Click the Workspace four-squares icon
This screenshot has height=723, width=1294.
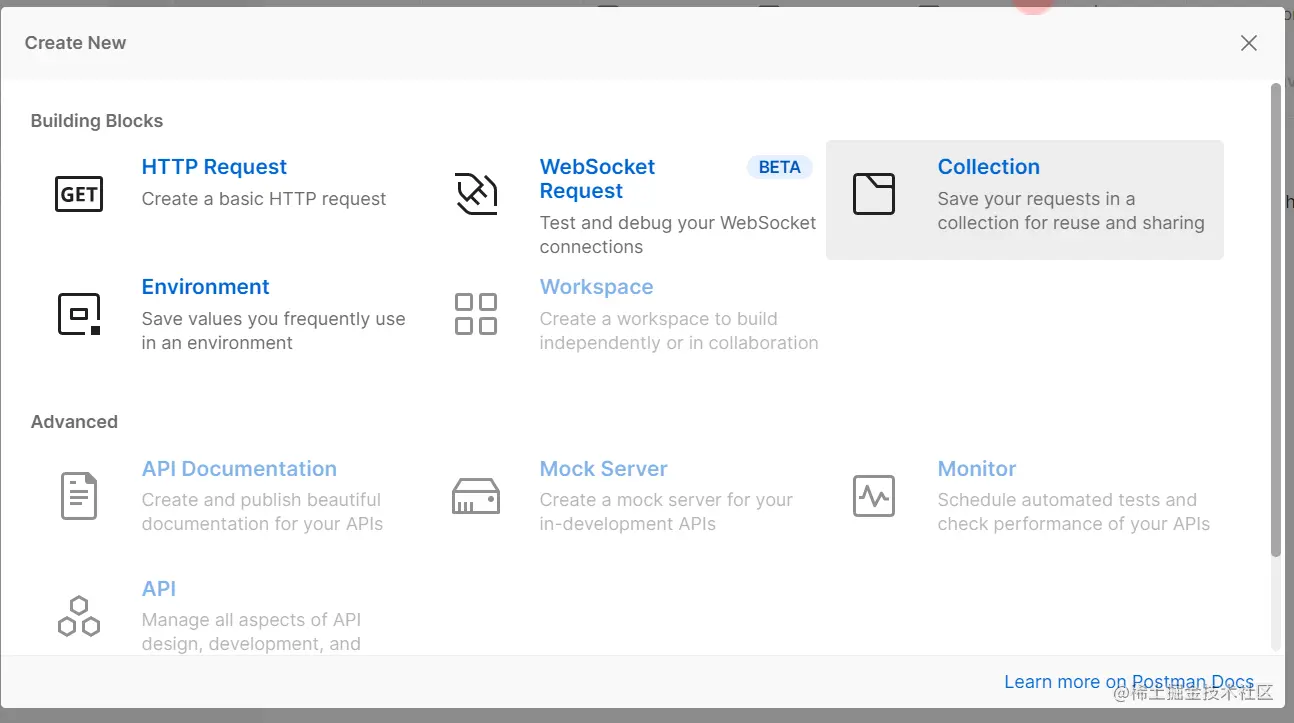point(476,314)
